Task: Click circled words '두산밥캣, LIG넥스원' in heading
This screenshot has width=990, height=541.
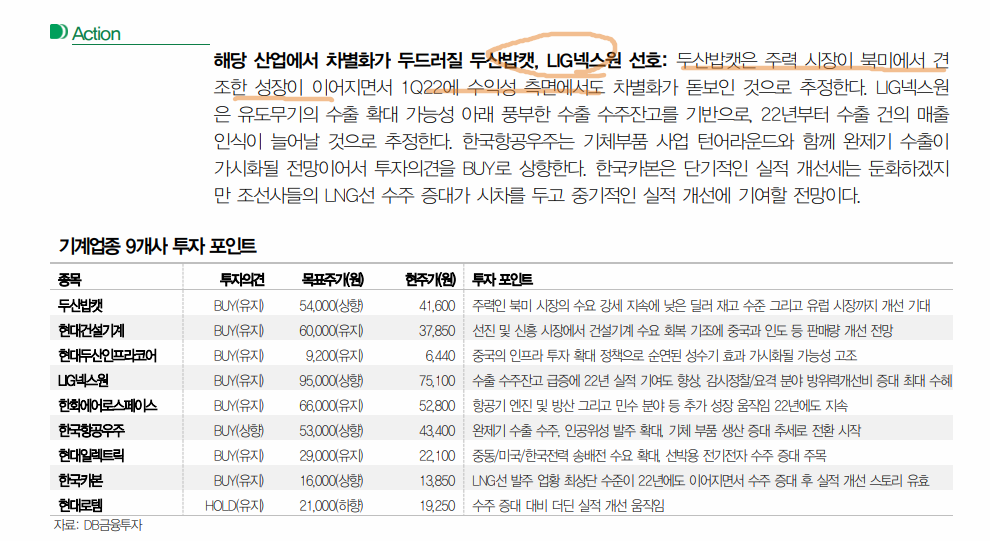Action: [545, 60]
